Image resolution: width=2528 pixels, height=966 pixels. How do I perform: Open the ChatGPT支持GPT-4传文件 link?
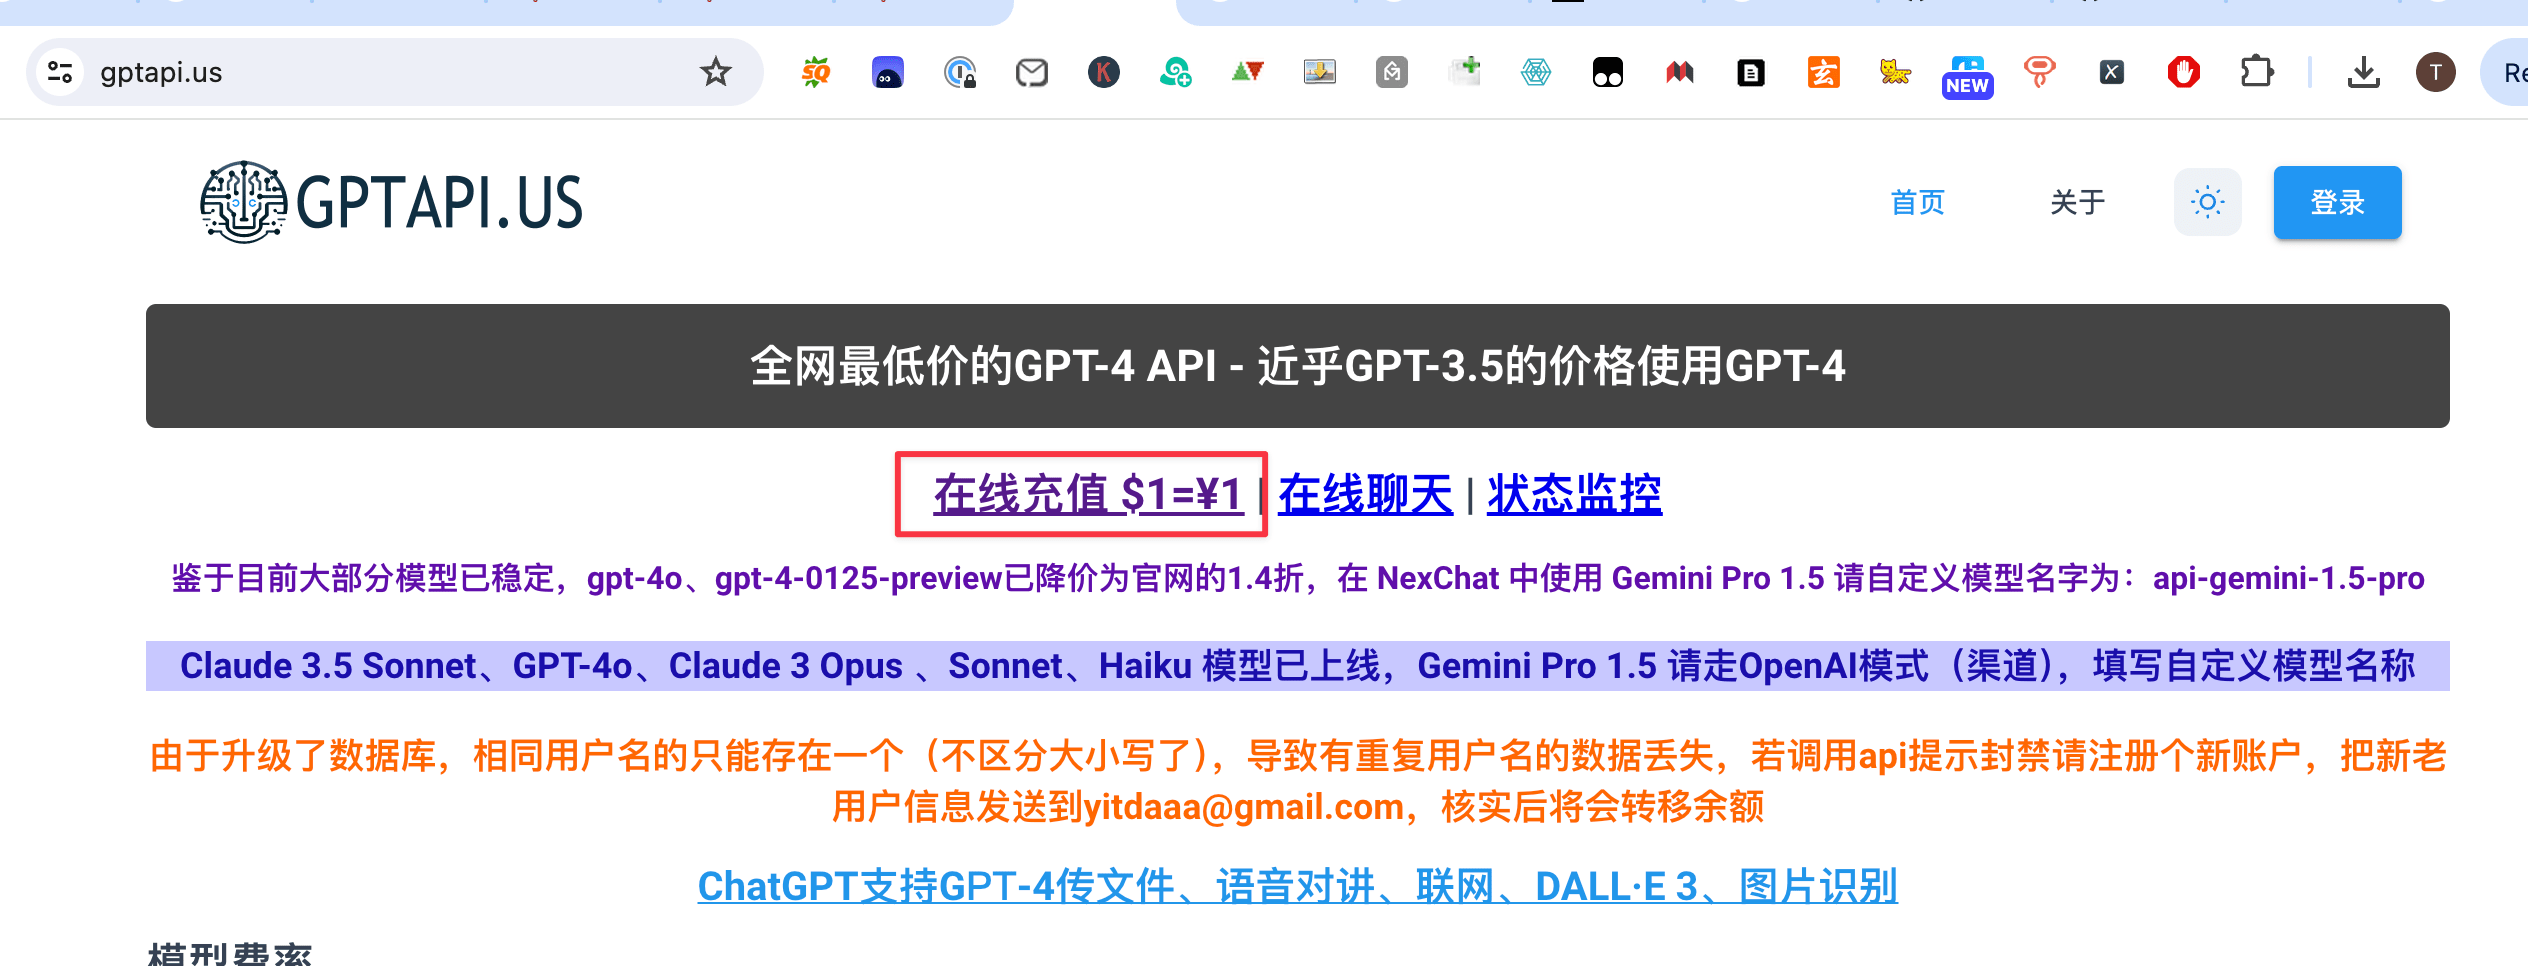click(1297, 886)
